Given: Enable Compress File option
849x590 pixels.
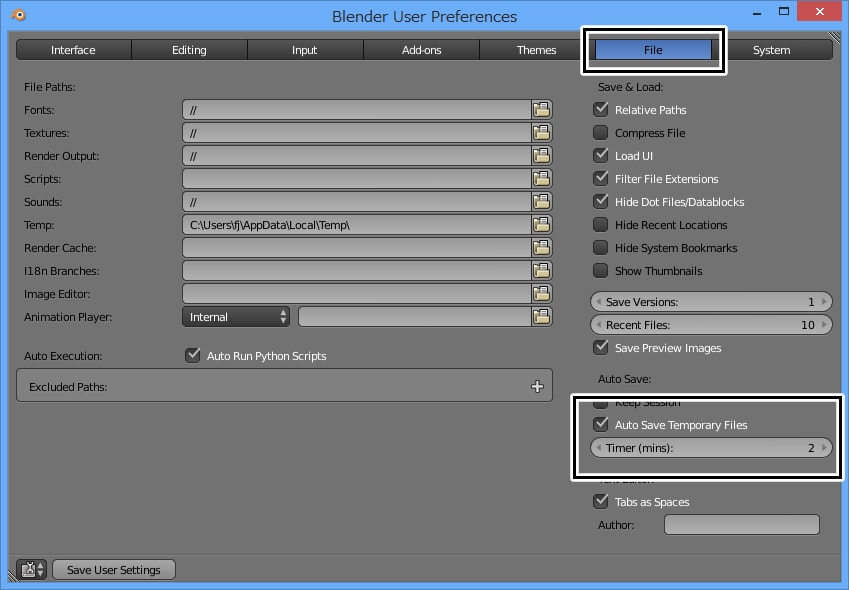Looking at the screenshot, I should [x=600, y=133].
